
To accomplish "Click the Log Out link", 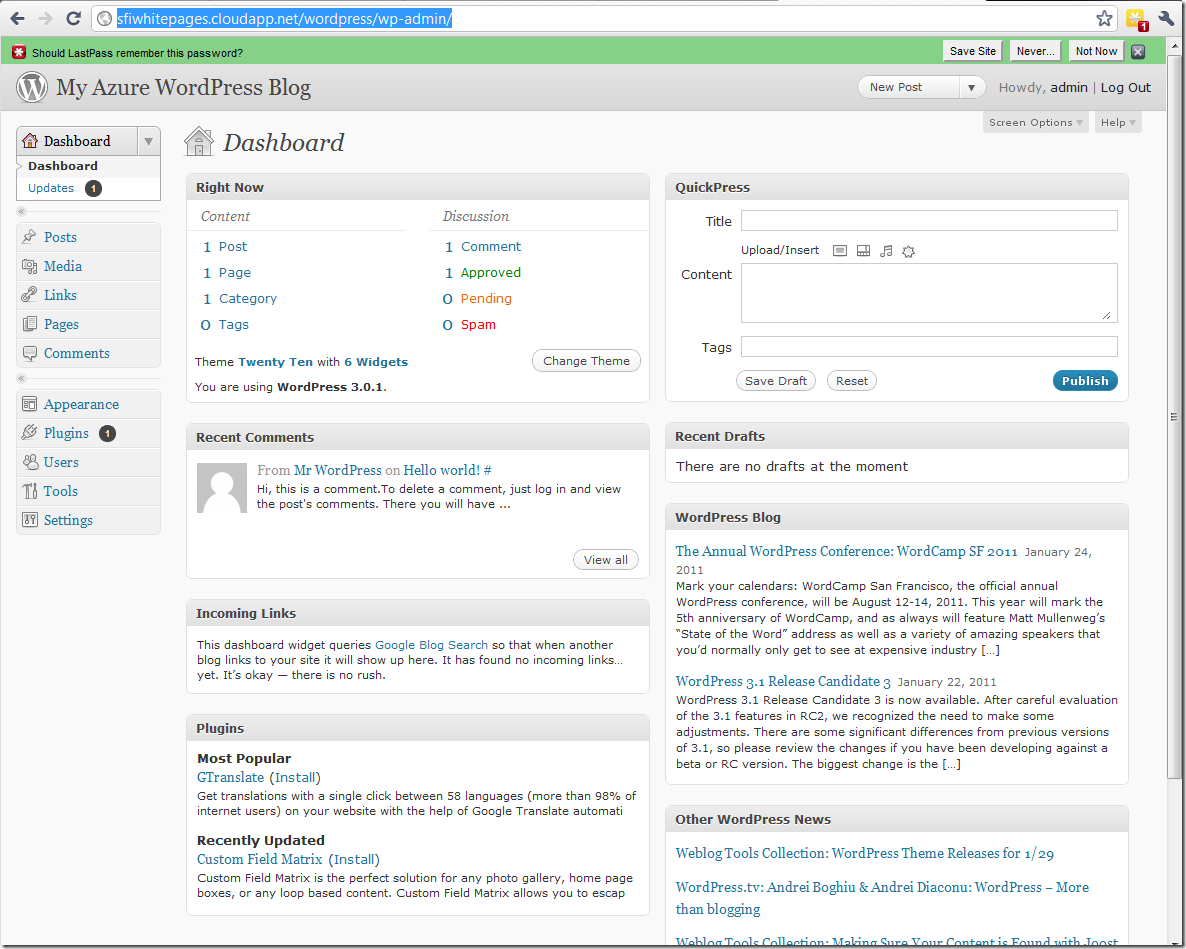I will (1125, 88).
